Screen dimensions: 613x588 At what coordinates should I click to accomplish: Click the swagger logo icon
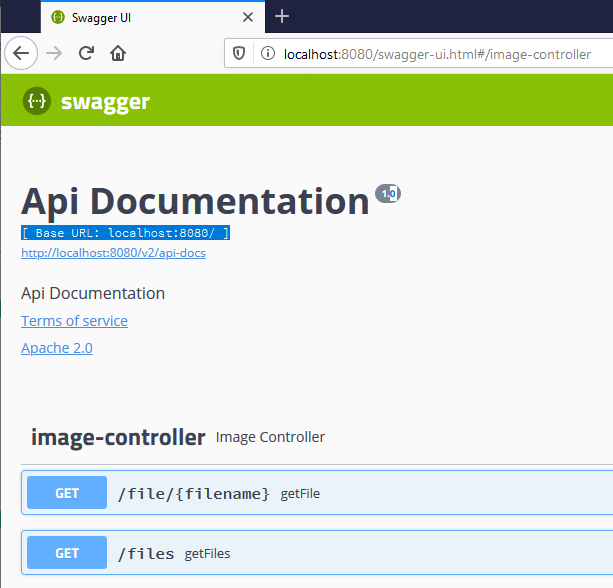(x=37, y=101)
